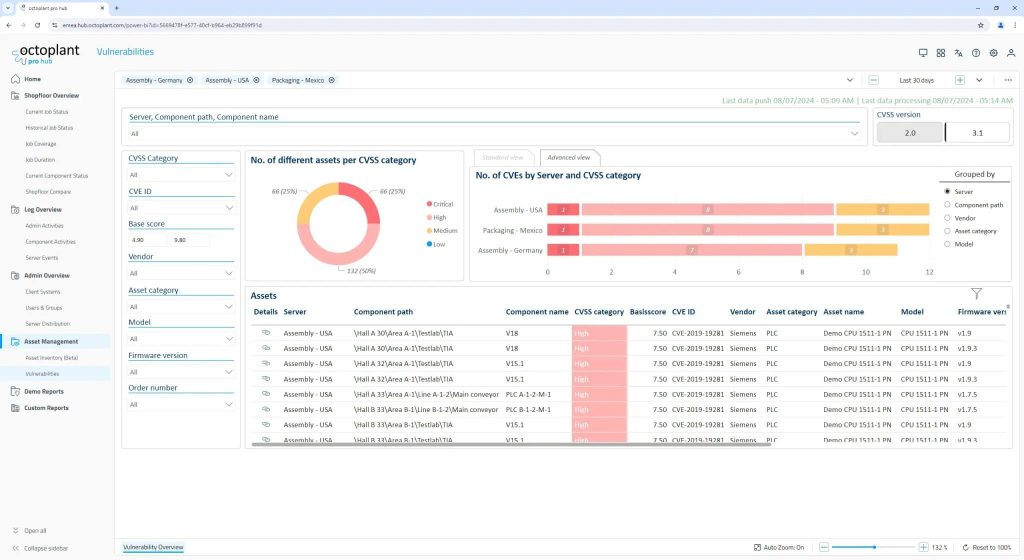
Task: Open details icon of first asset row
Action: pyautogui.click(x=266, y=332)
